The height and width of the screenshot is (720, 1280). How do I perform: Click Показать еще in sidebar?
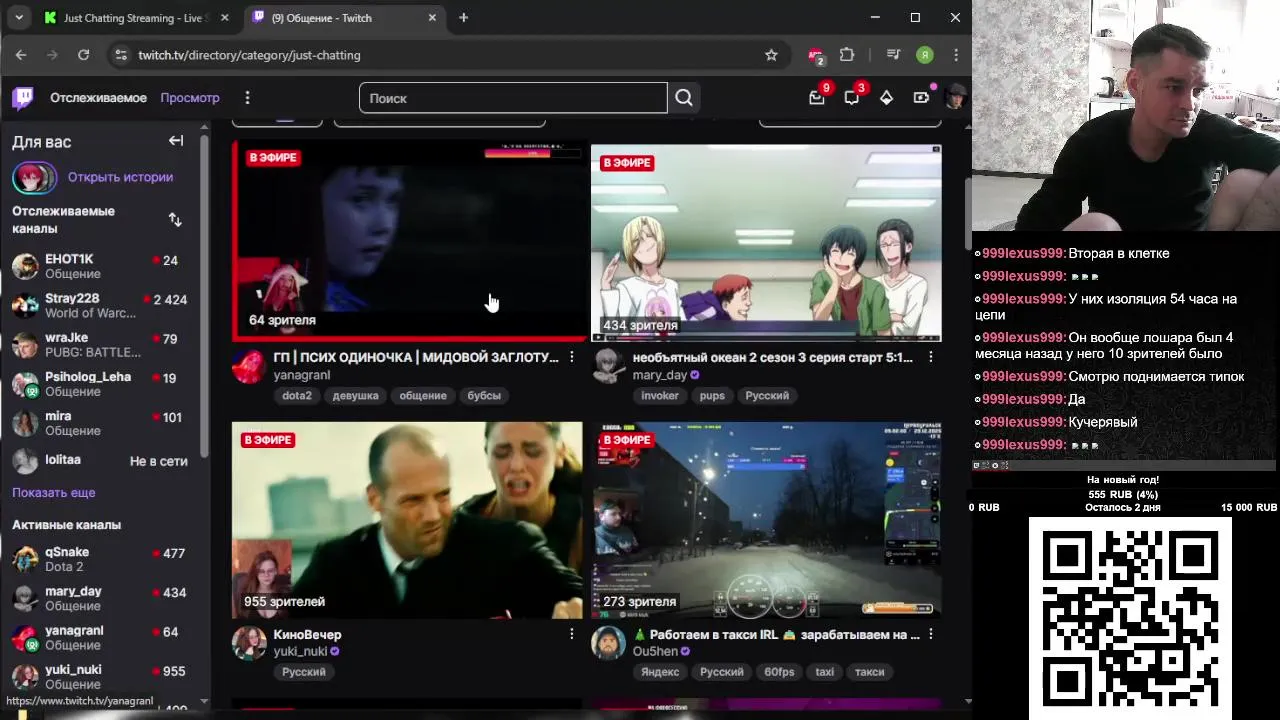pos(54,493)
